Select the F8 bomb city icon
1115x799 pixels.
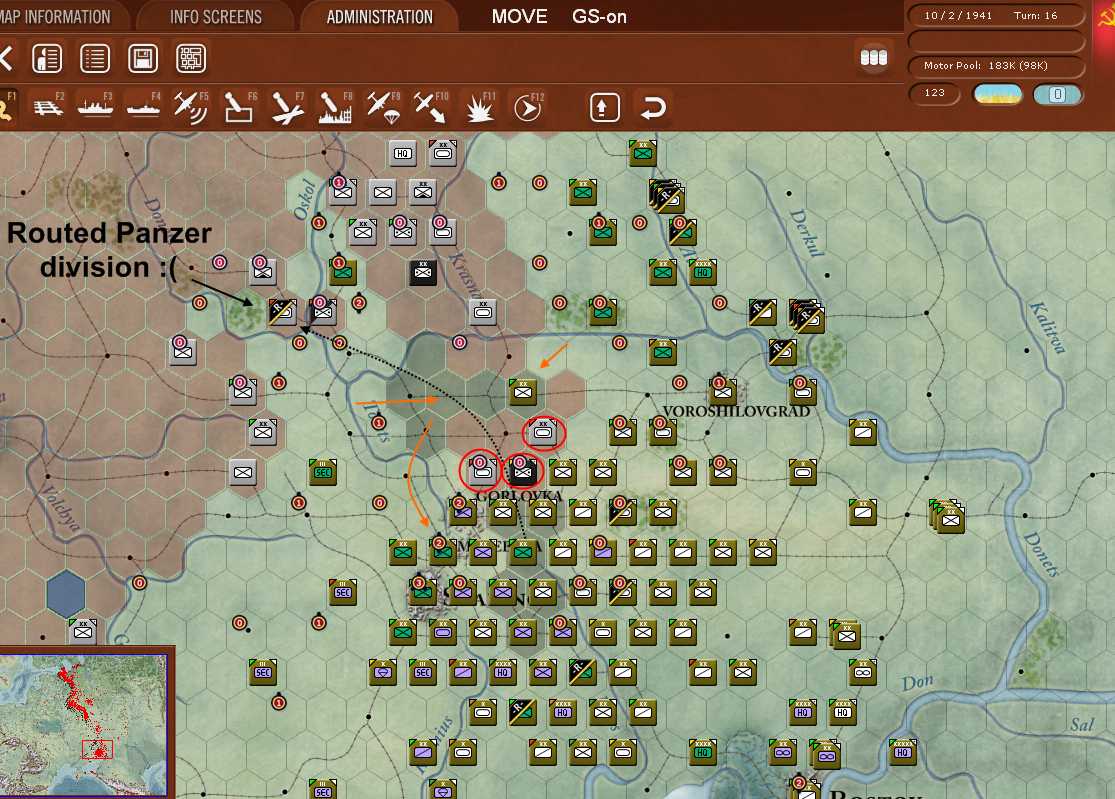335,107
